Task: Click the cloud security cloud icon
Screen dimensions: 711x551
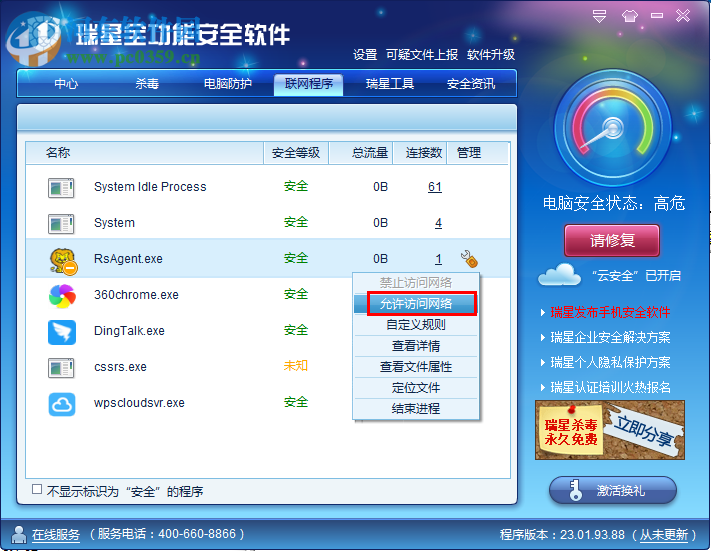Action: coord(559,275)
